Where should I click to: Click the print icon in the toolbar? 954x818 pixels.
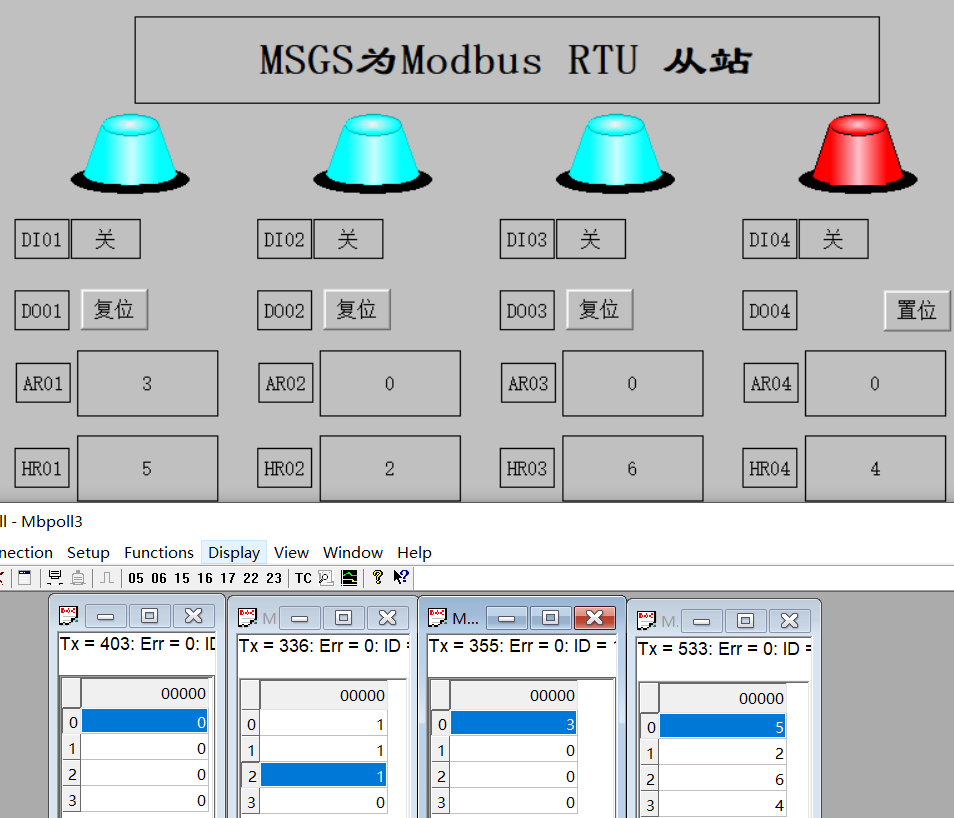click(52, 577)
